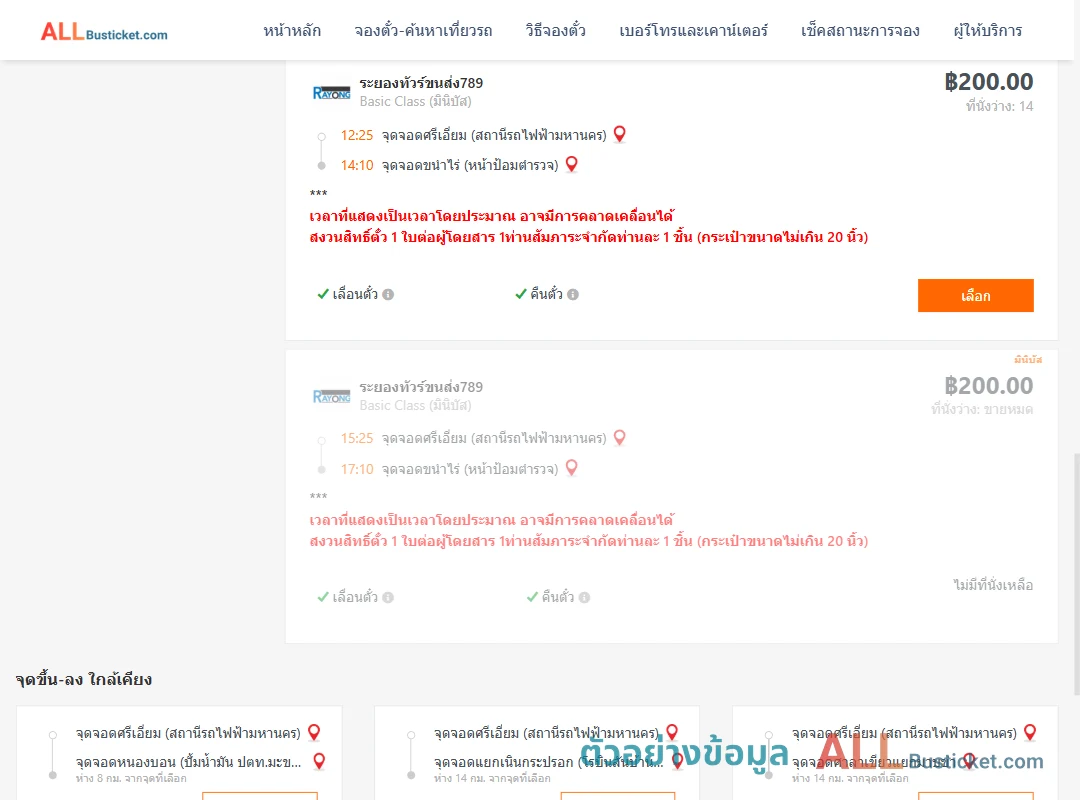Viewport: 1080px width, 800px height.
Task: Show map pin for 17:10 arrival stop
Action: coord(572,469)
